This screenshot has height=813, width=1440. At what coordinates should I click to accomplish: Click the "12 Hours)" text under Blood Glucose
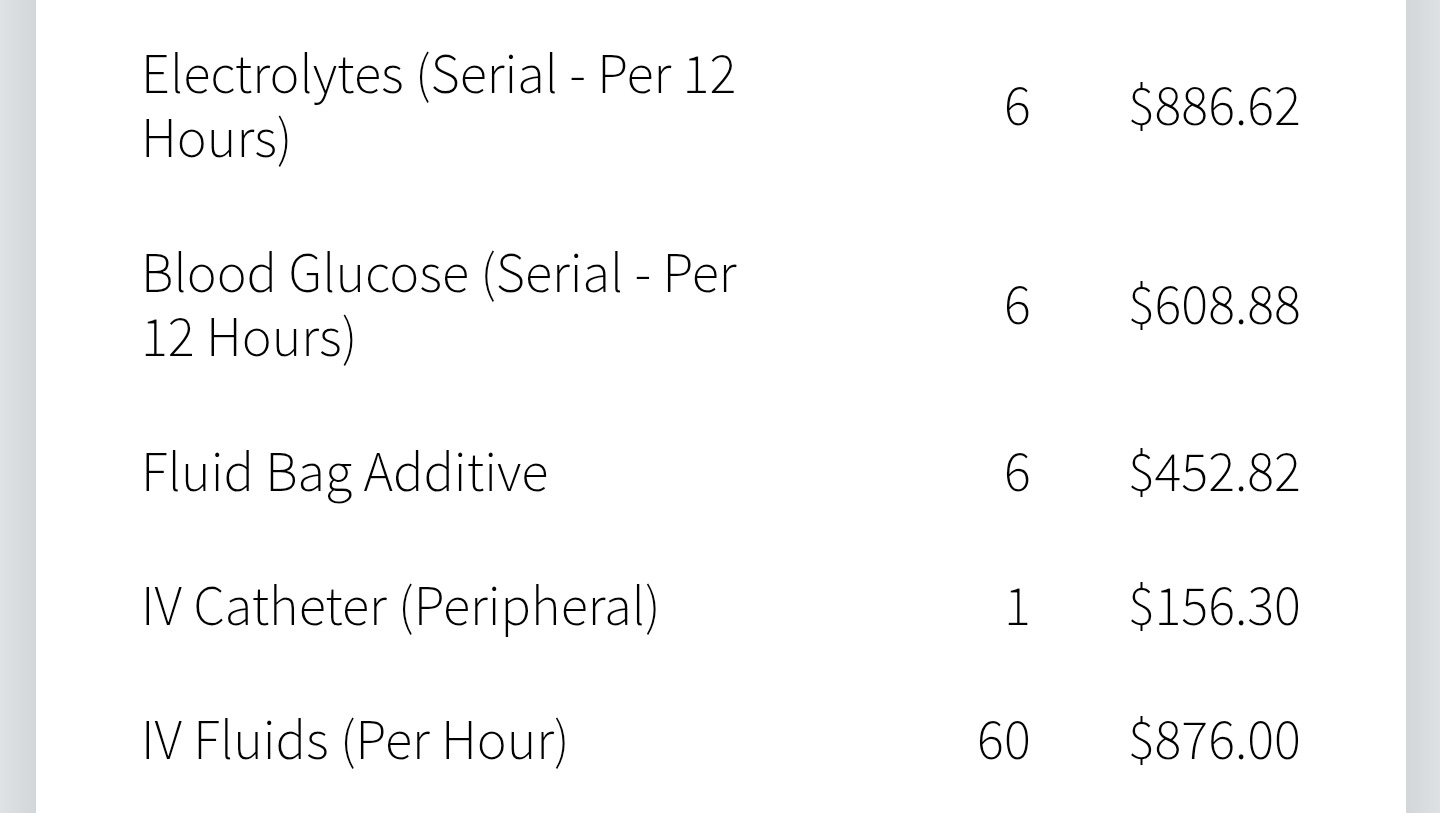[x=248, y=338]
